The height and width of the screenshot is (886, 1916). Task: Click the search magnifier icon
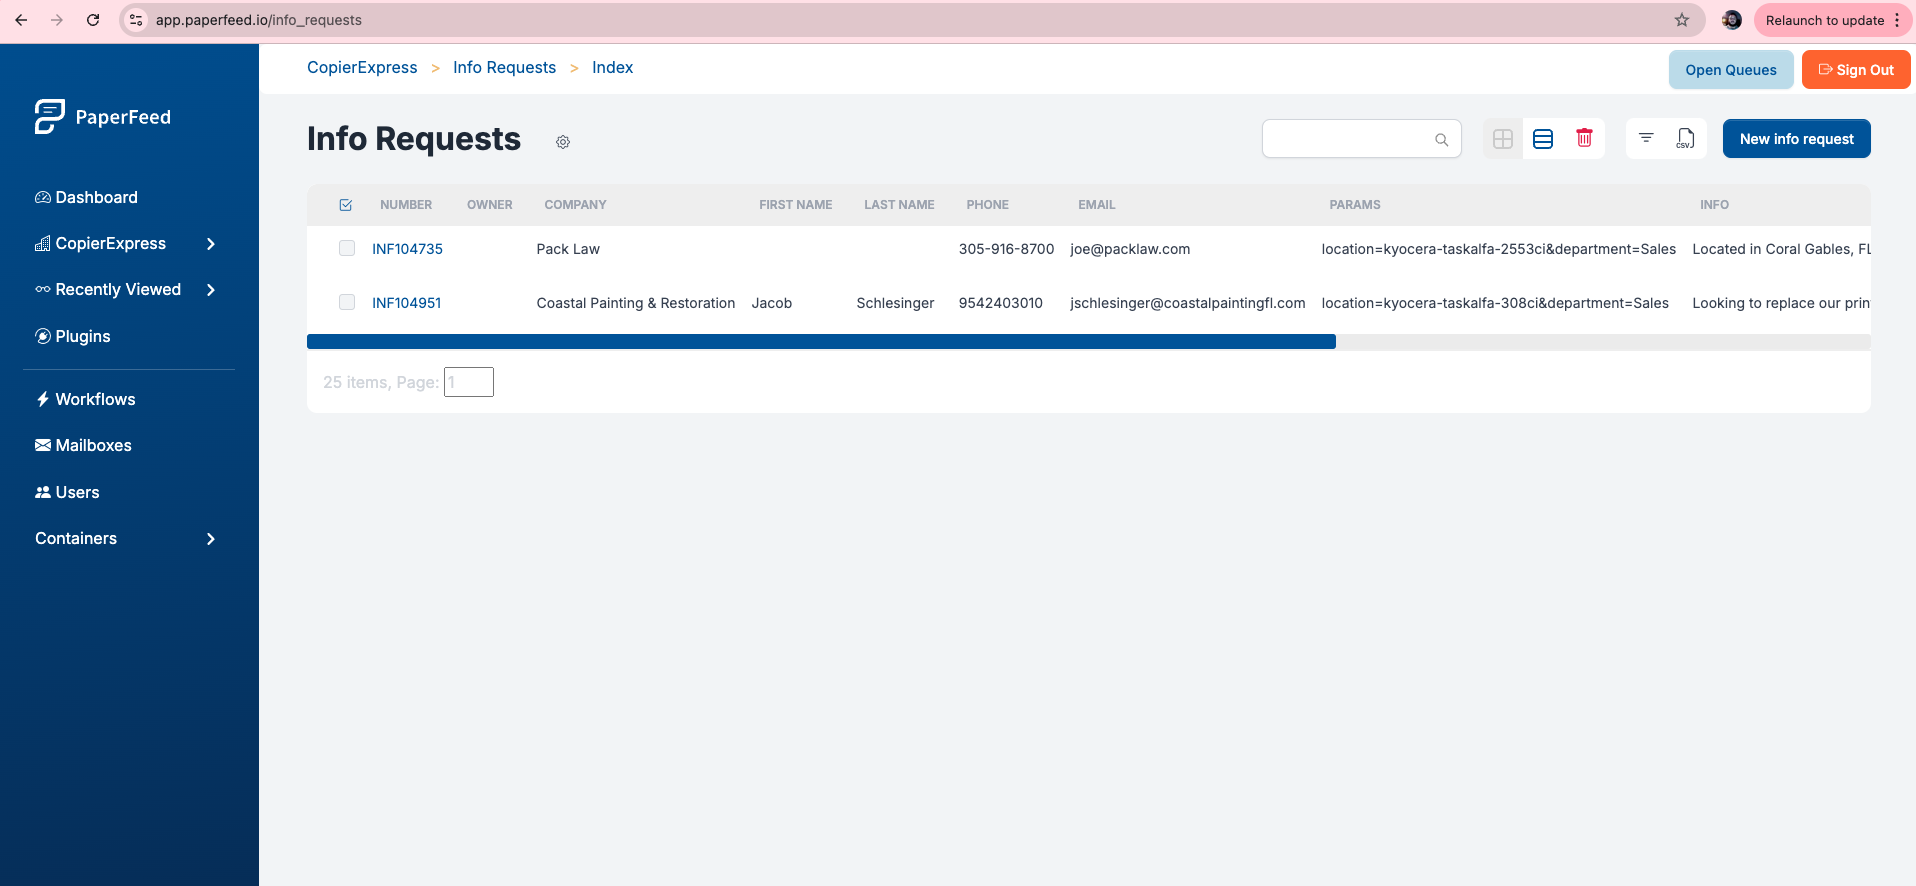1441,140
